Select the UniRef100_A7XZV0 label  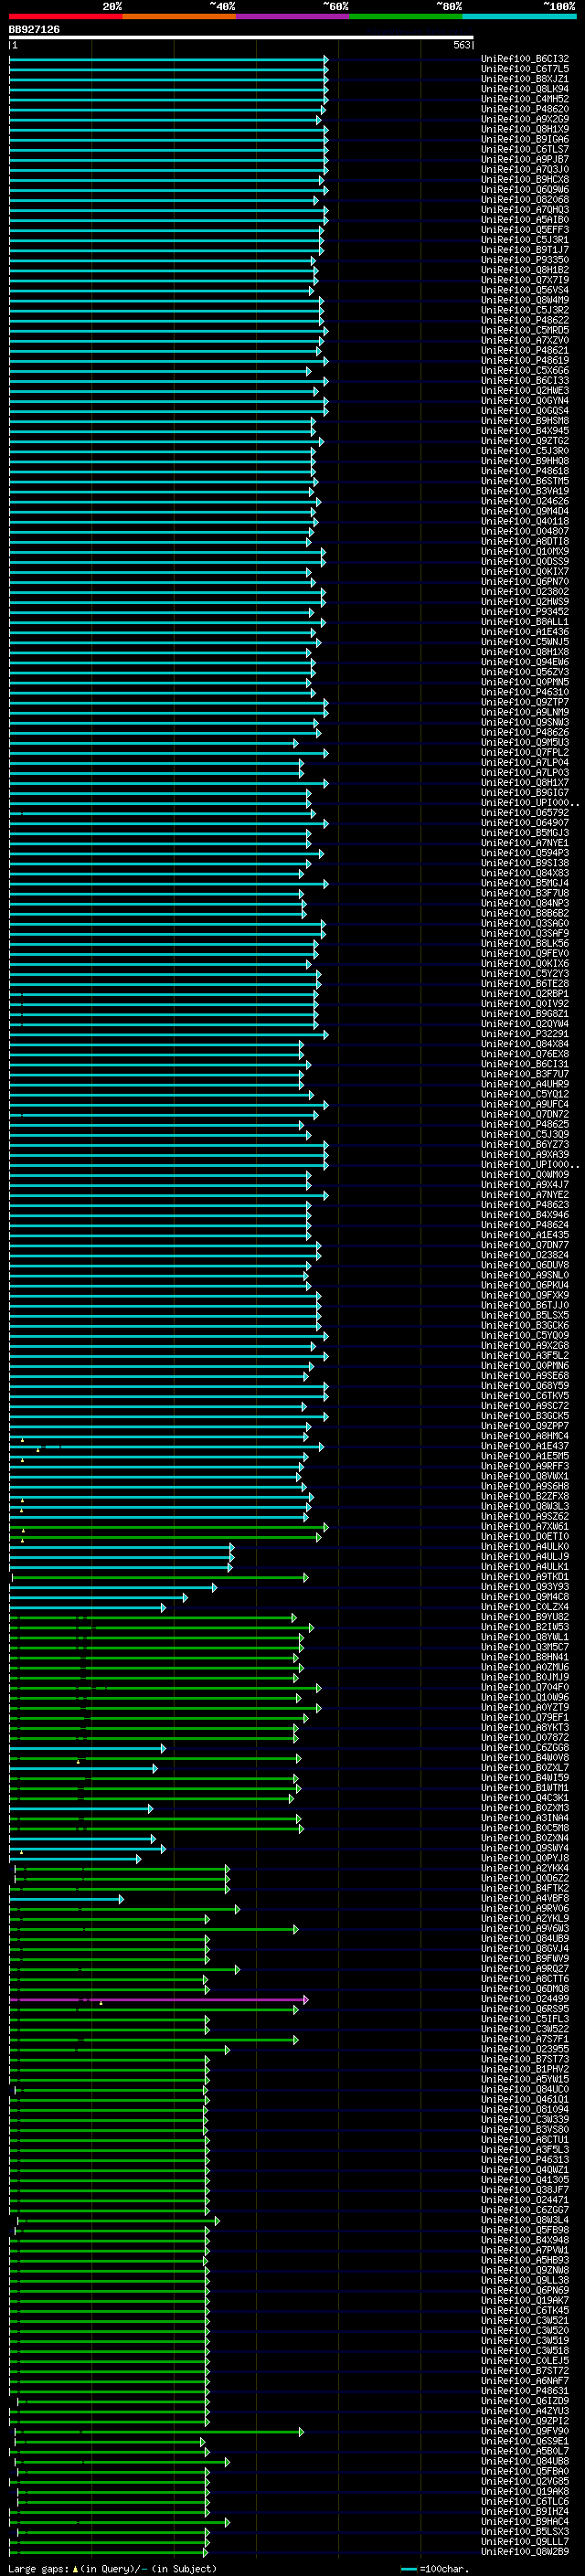(525, 340)
